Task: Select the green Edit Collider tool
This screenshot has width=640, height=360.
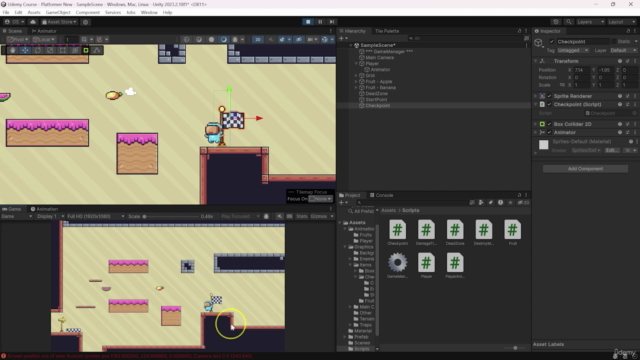Action: pyautogui.click(x=86, y=50)
